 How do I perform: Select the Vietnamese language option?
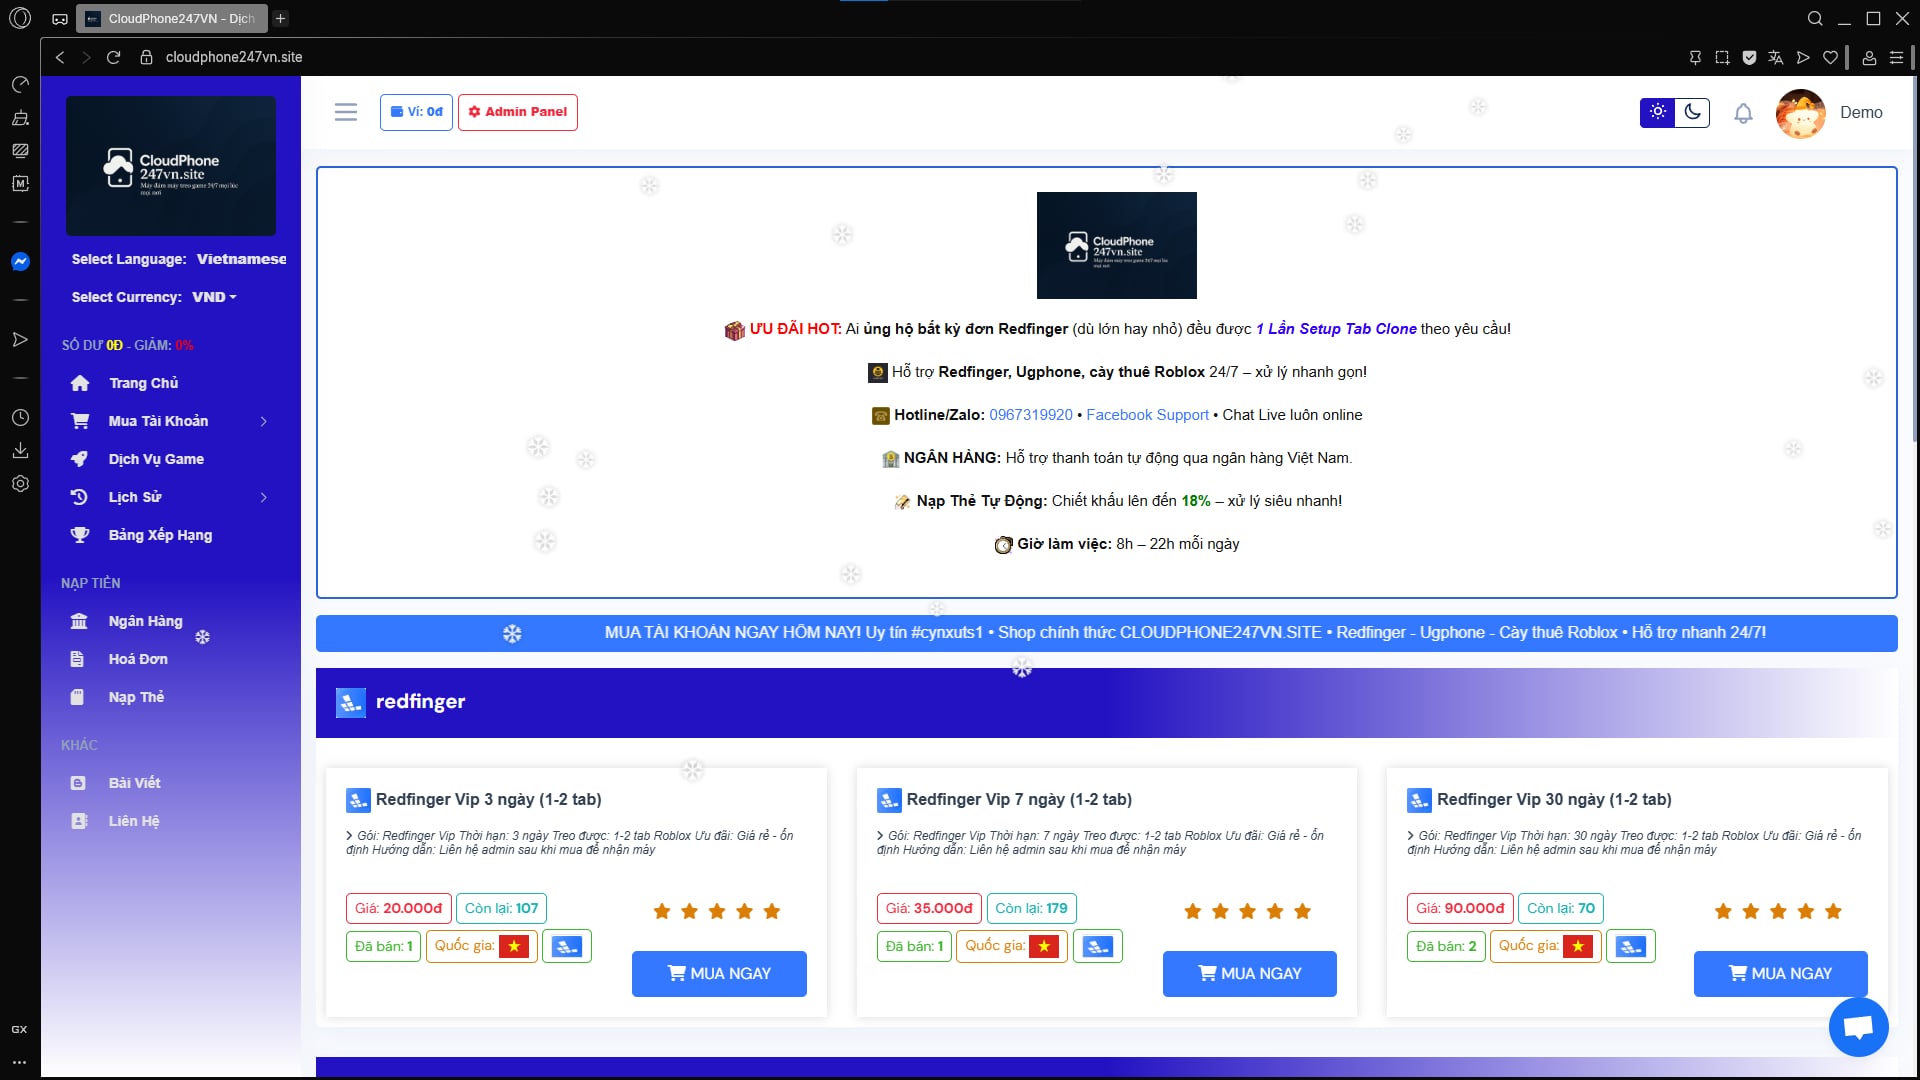241,259
